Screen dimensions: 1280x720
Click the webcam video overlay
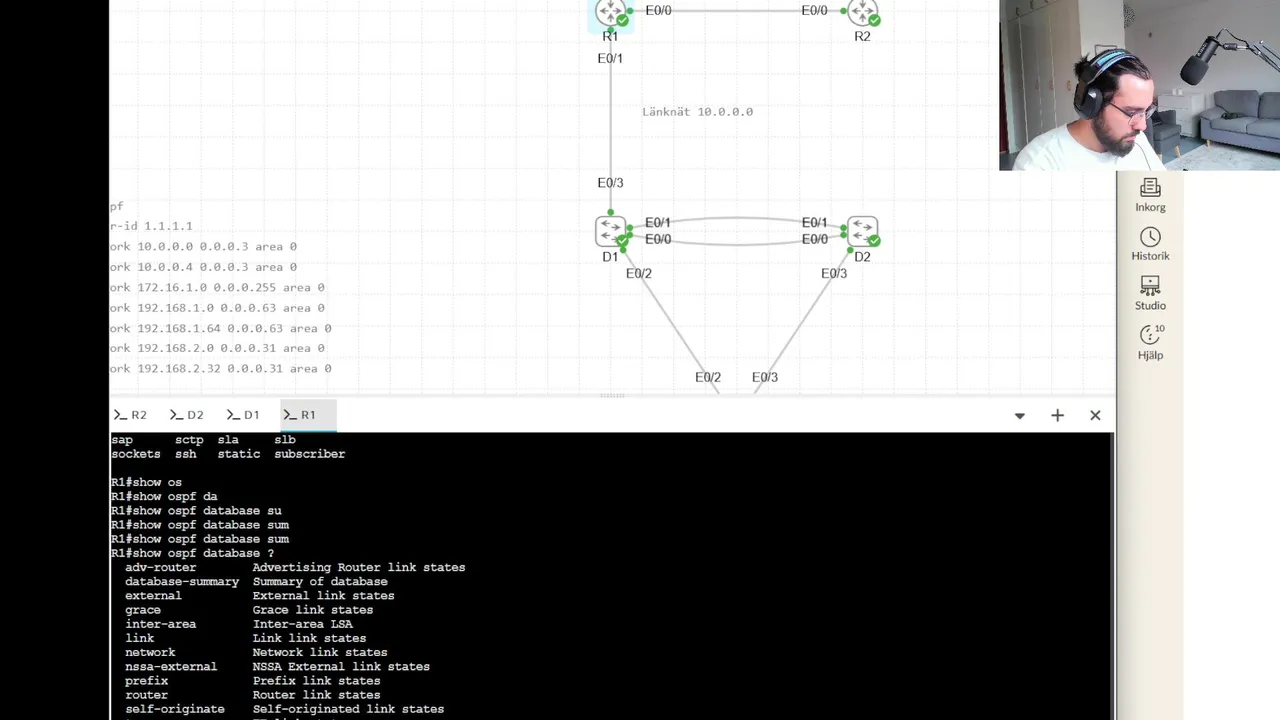(1139, 85)
